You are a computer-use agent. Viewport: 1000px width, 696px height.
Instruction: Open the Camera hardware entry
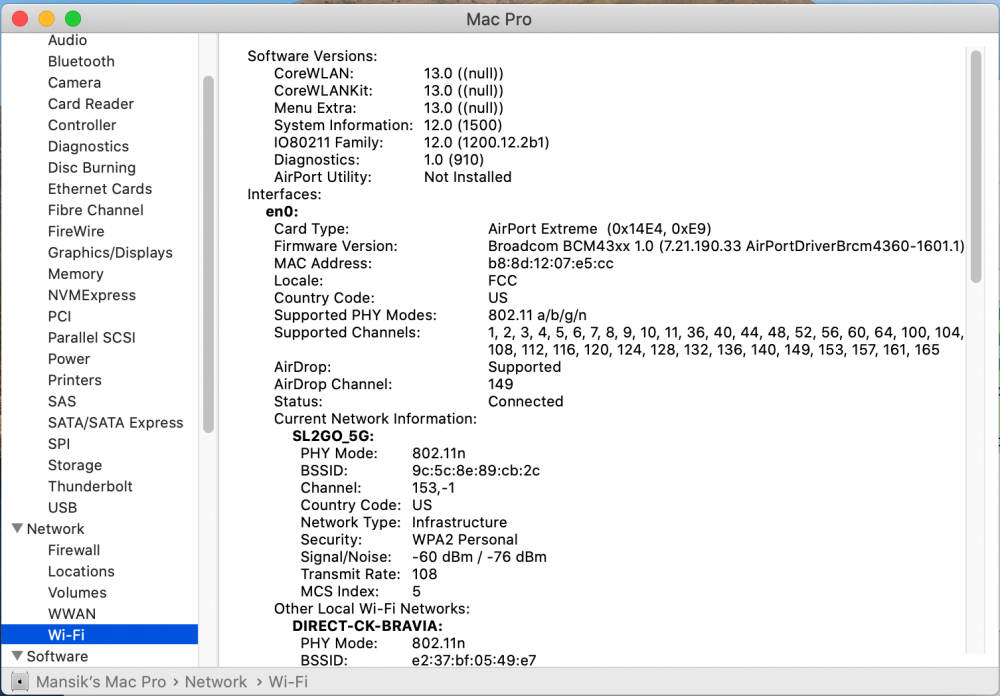pos(74,82)
